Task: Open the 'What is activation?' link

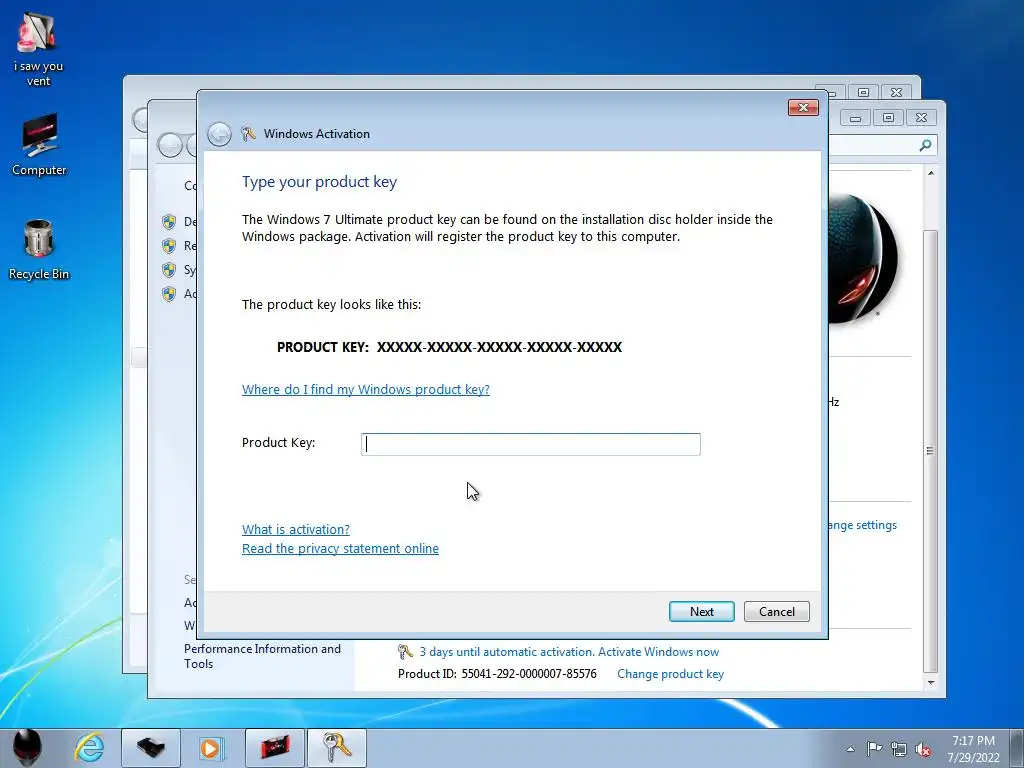Action: pos(296,530)
